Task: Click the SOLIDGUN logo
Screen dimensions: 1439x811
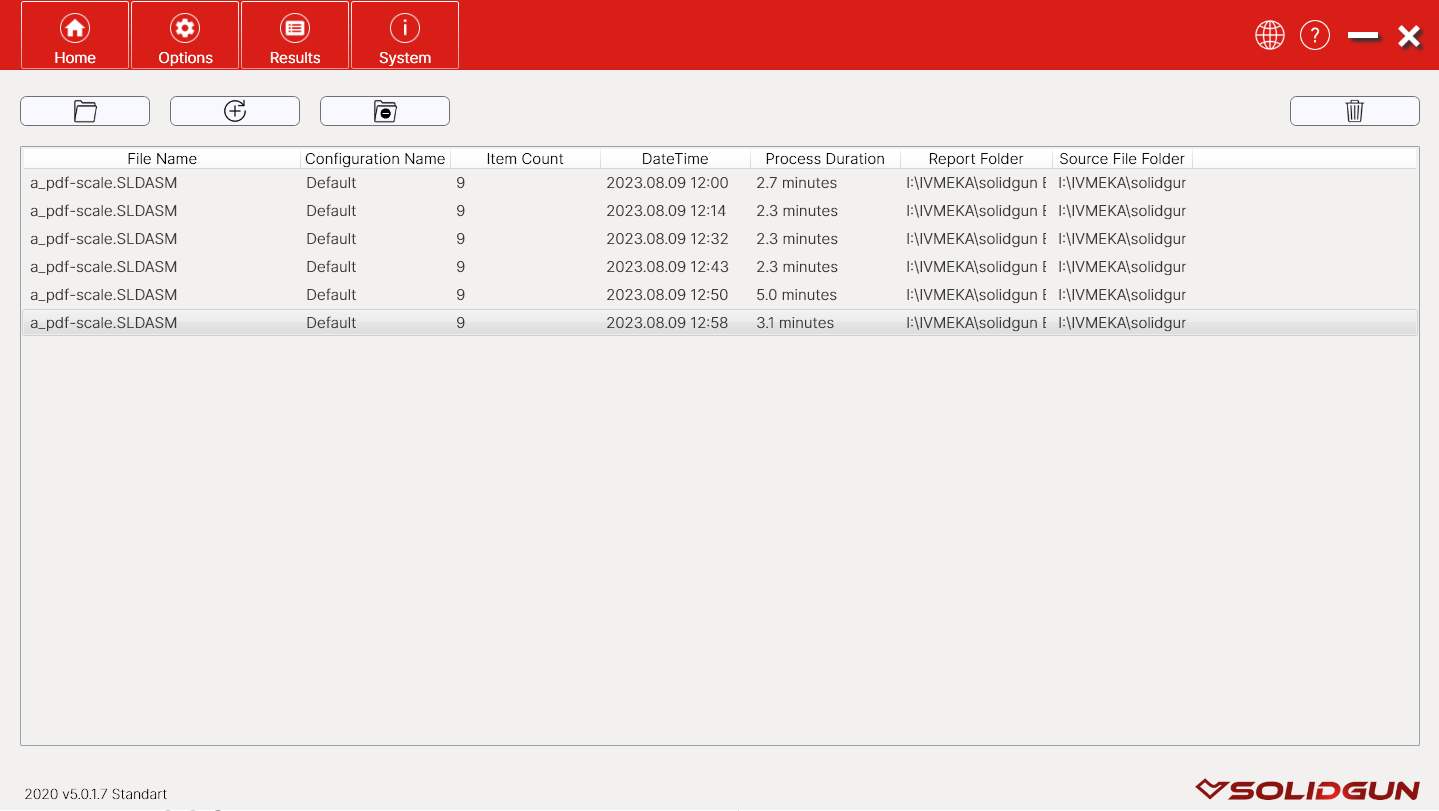Action: pyautogui.click(x=1308, y=790)
